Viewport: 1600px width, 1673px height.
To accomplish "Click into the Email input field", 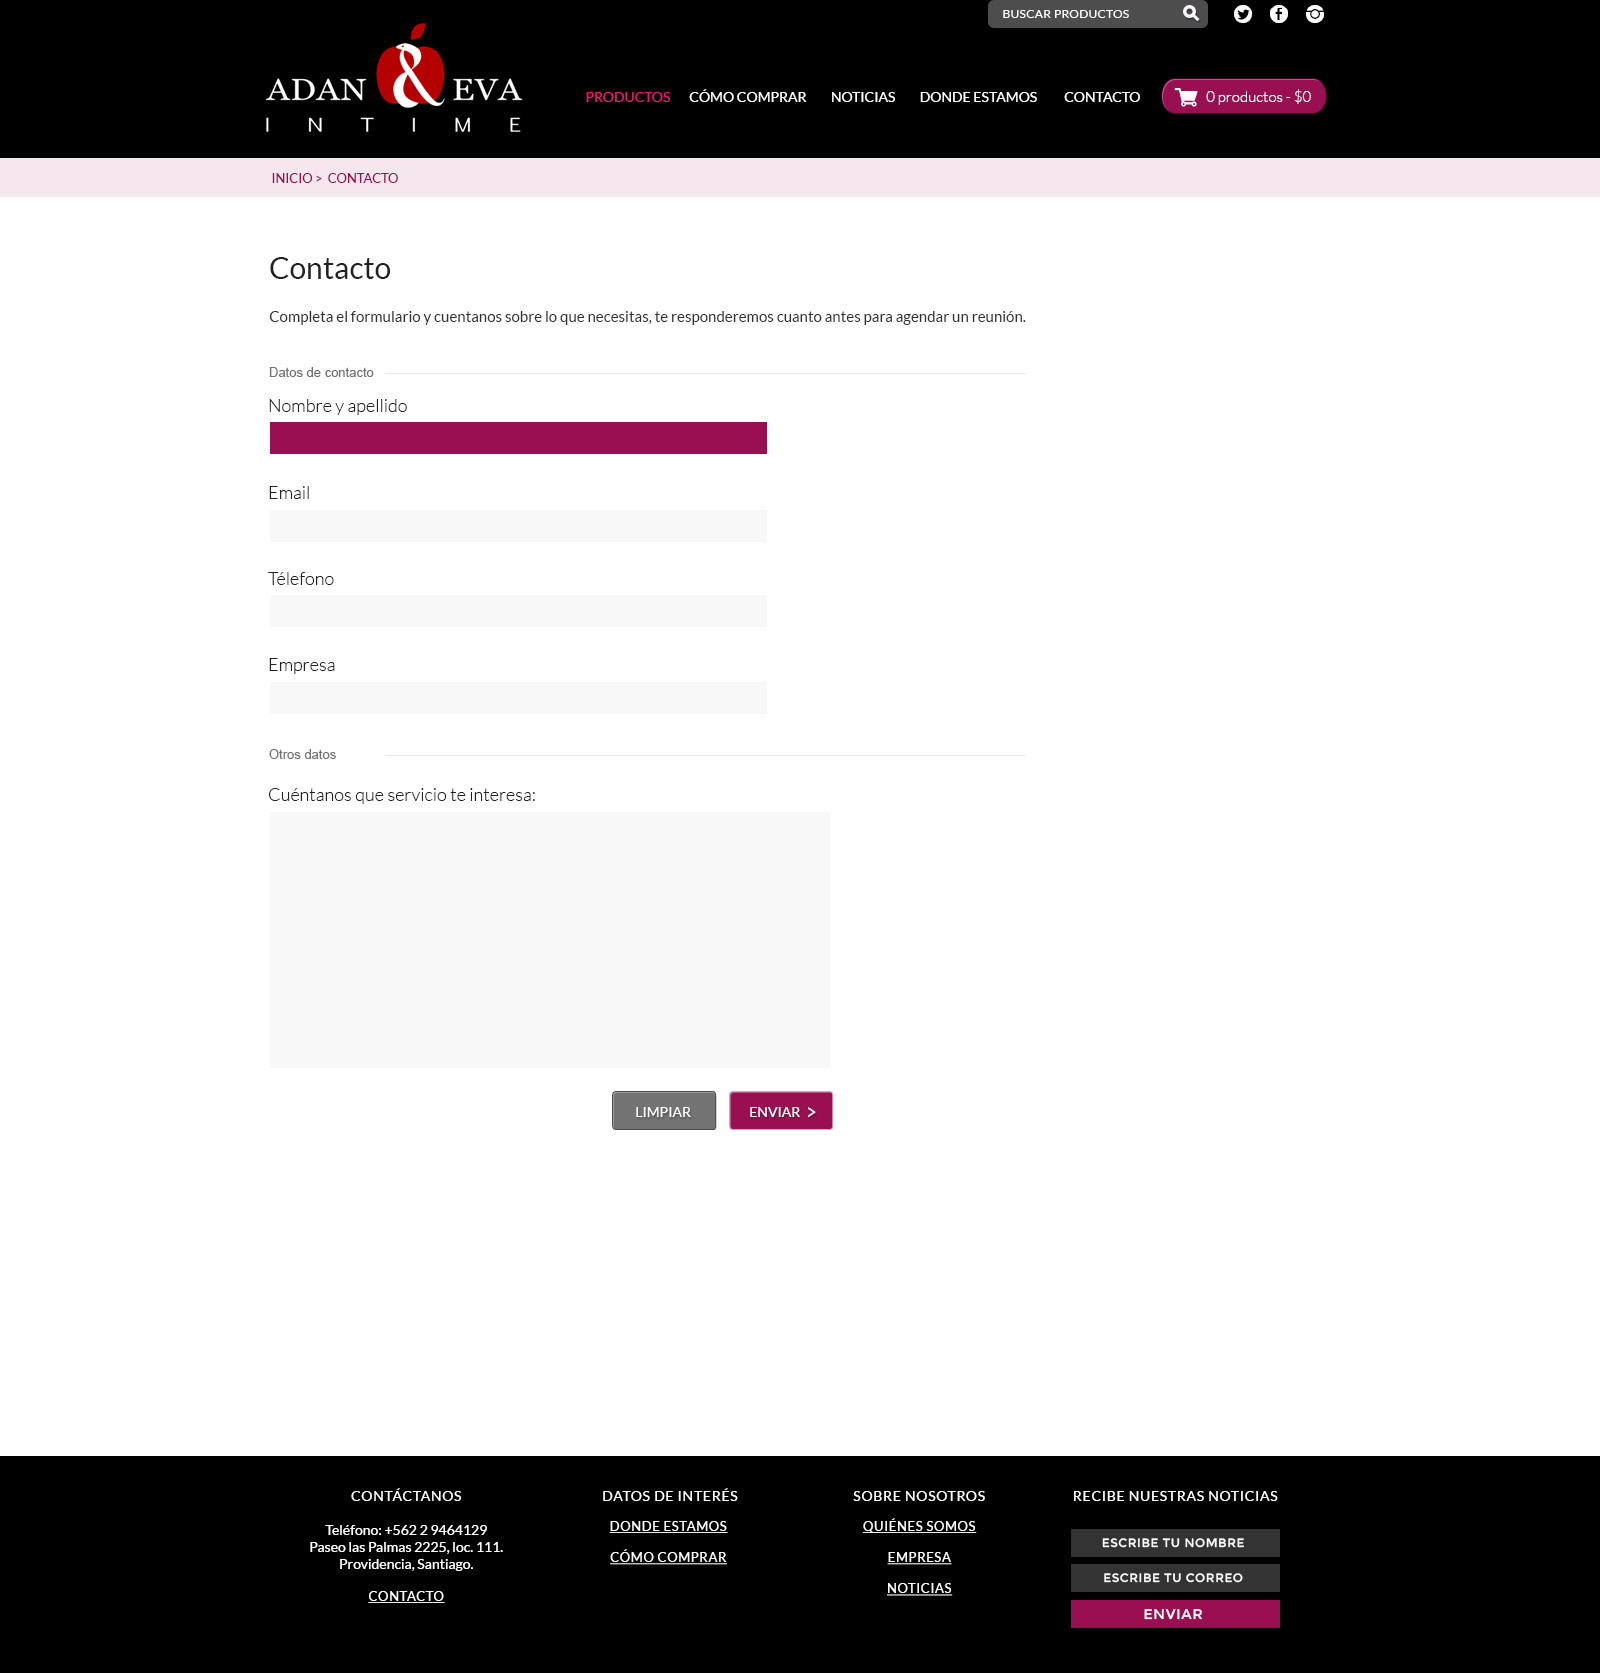I will click(x=518, y=526).
